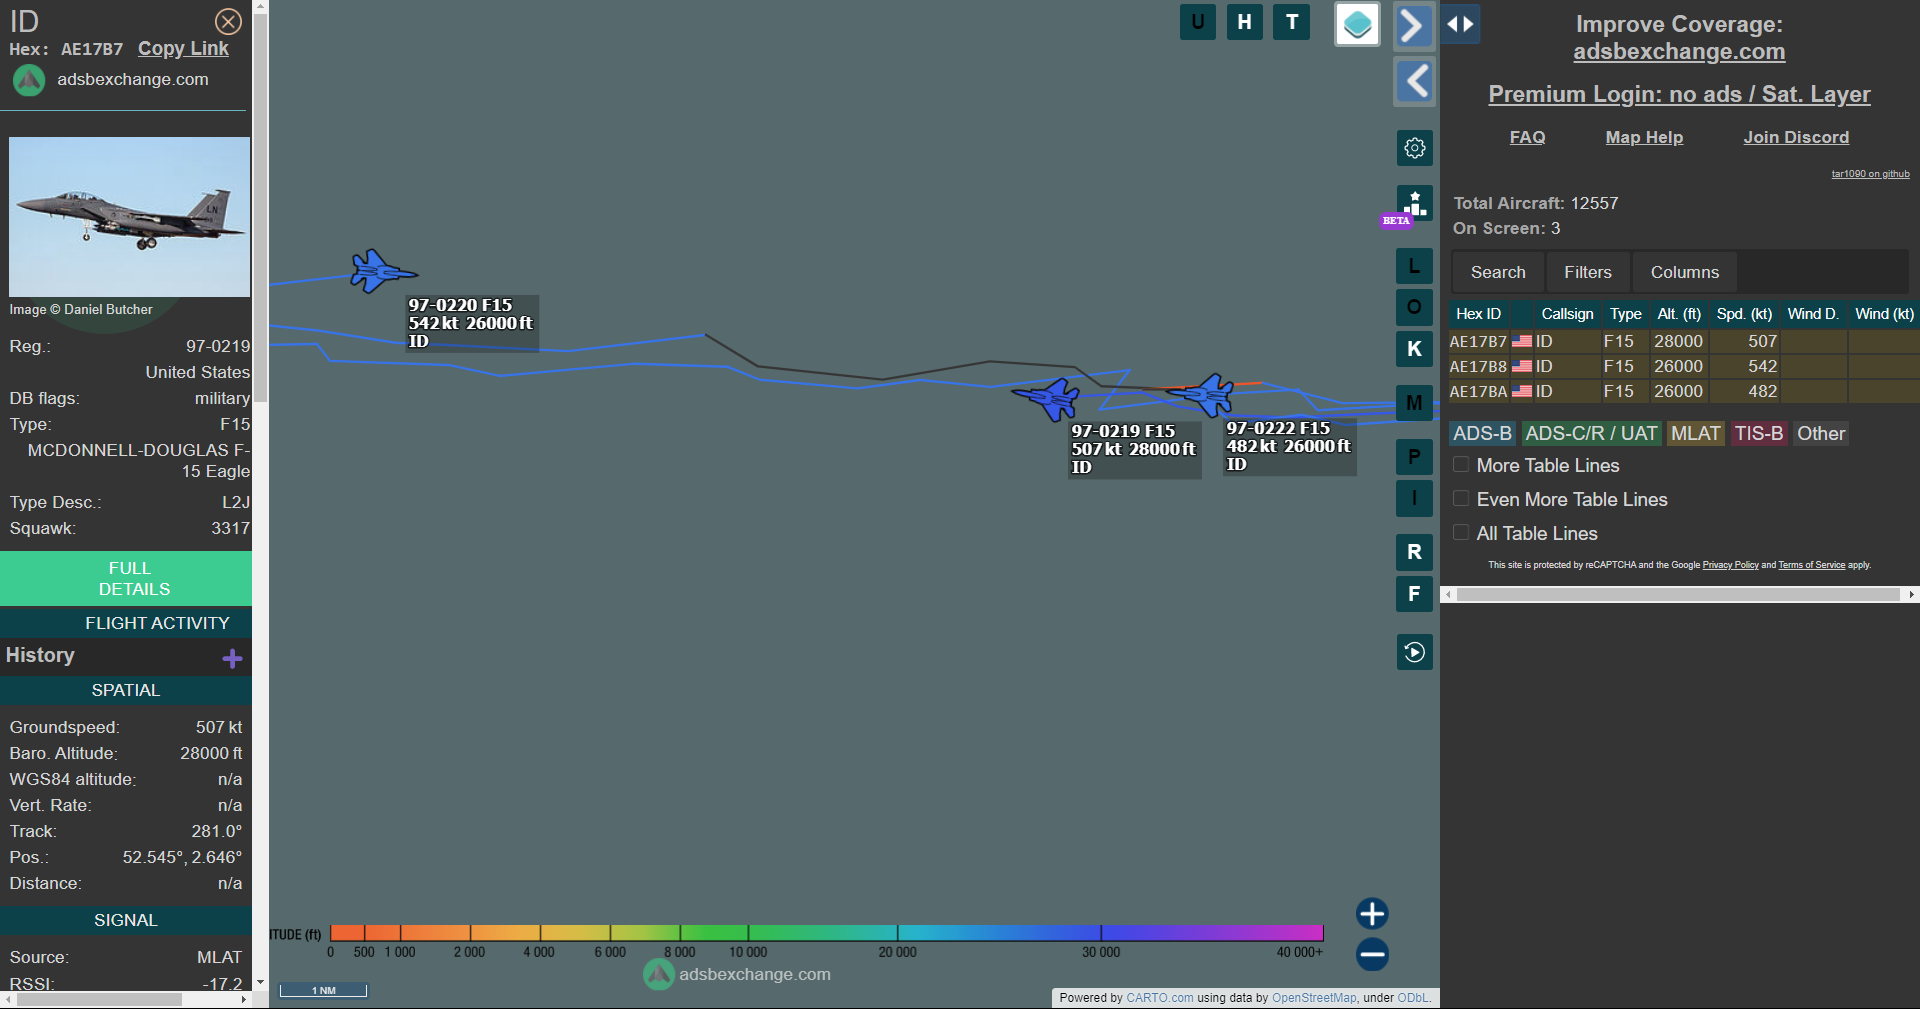Viewport: 1920px width, 1009px height.
Task: Click the R map button
Action: tap(1414, 552)
